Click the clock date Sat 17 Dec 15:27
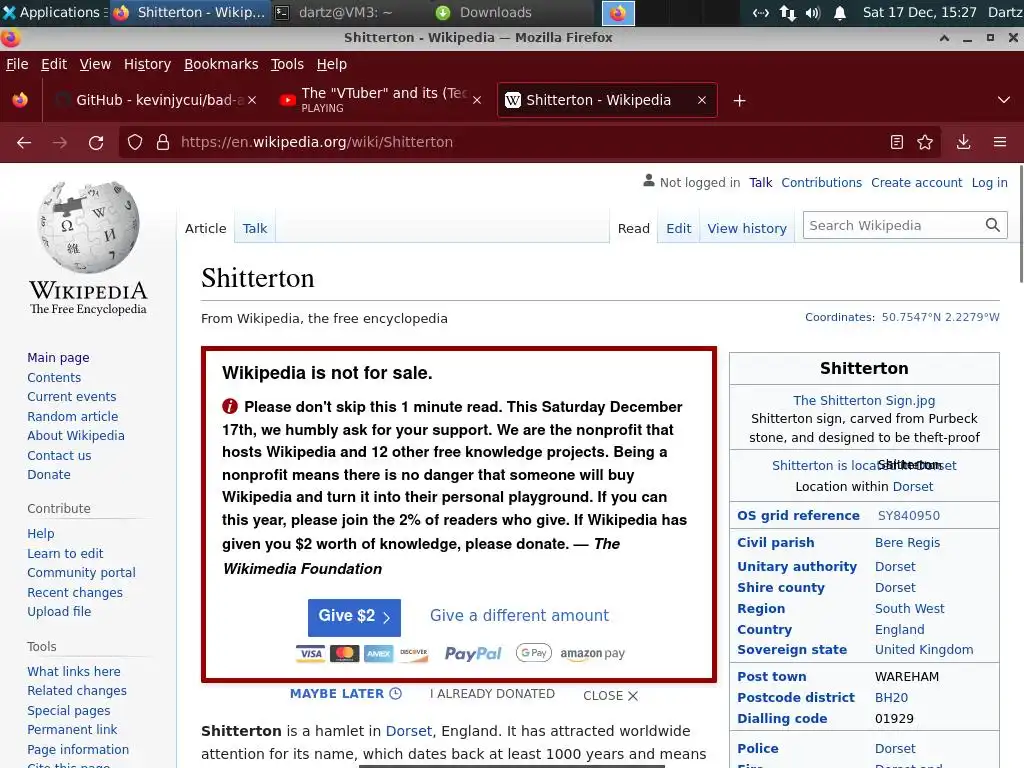 point(920,12)
